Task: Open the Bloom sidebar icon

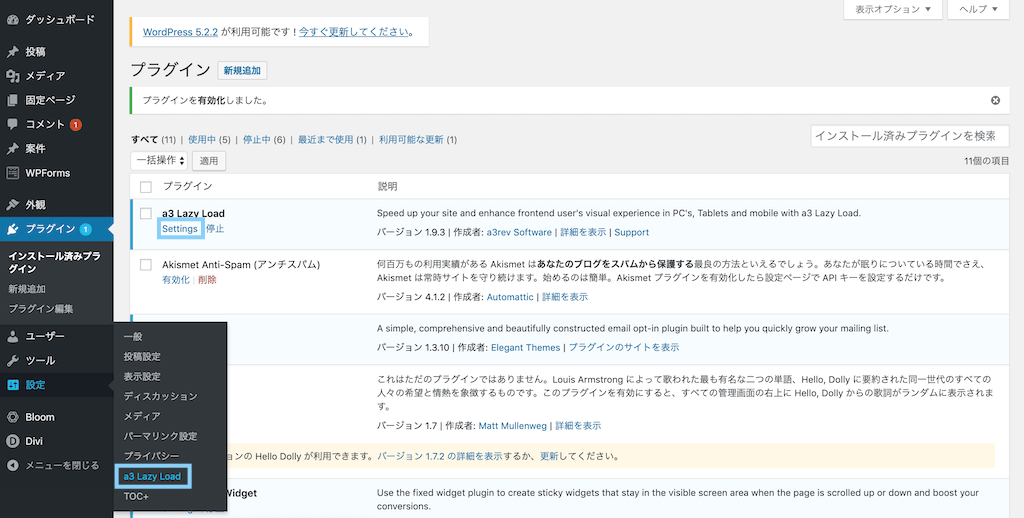Action: [12, 417]
